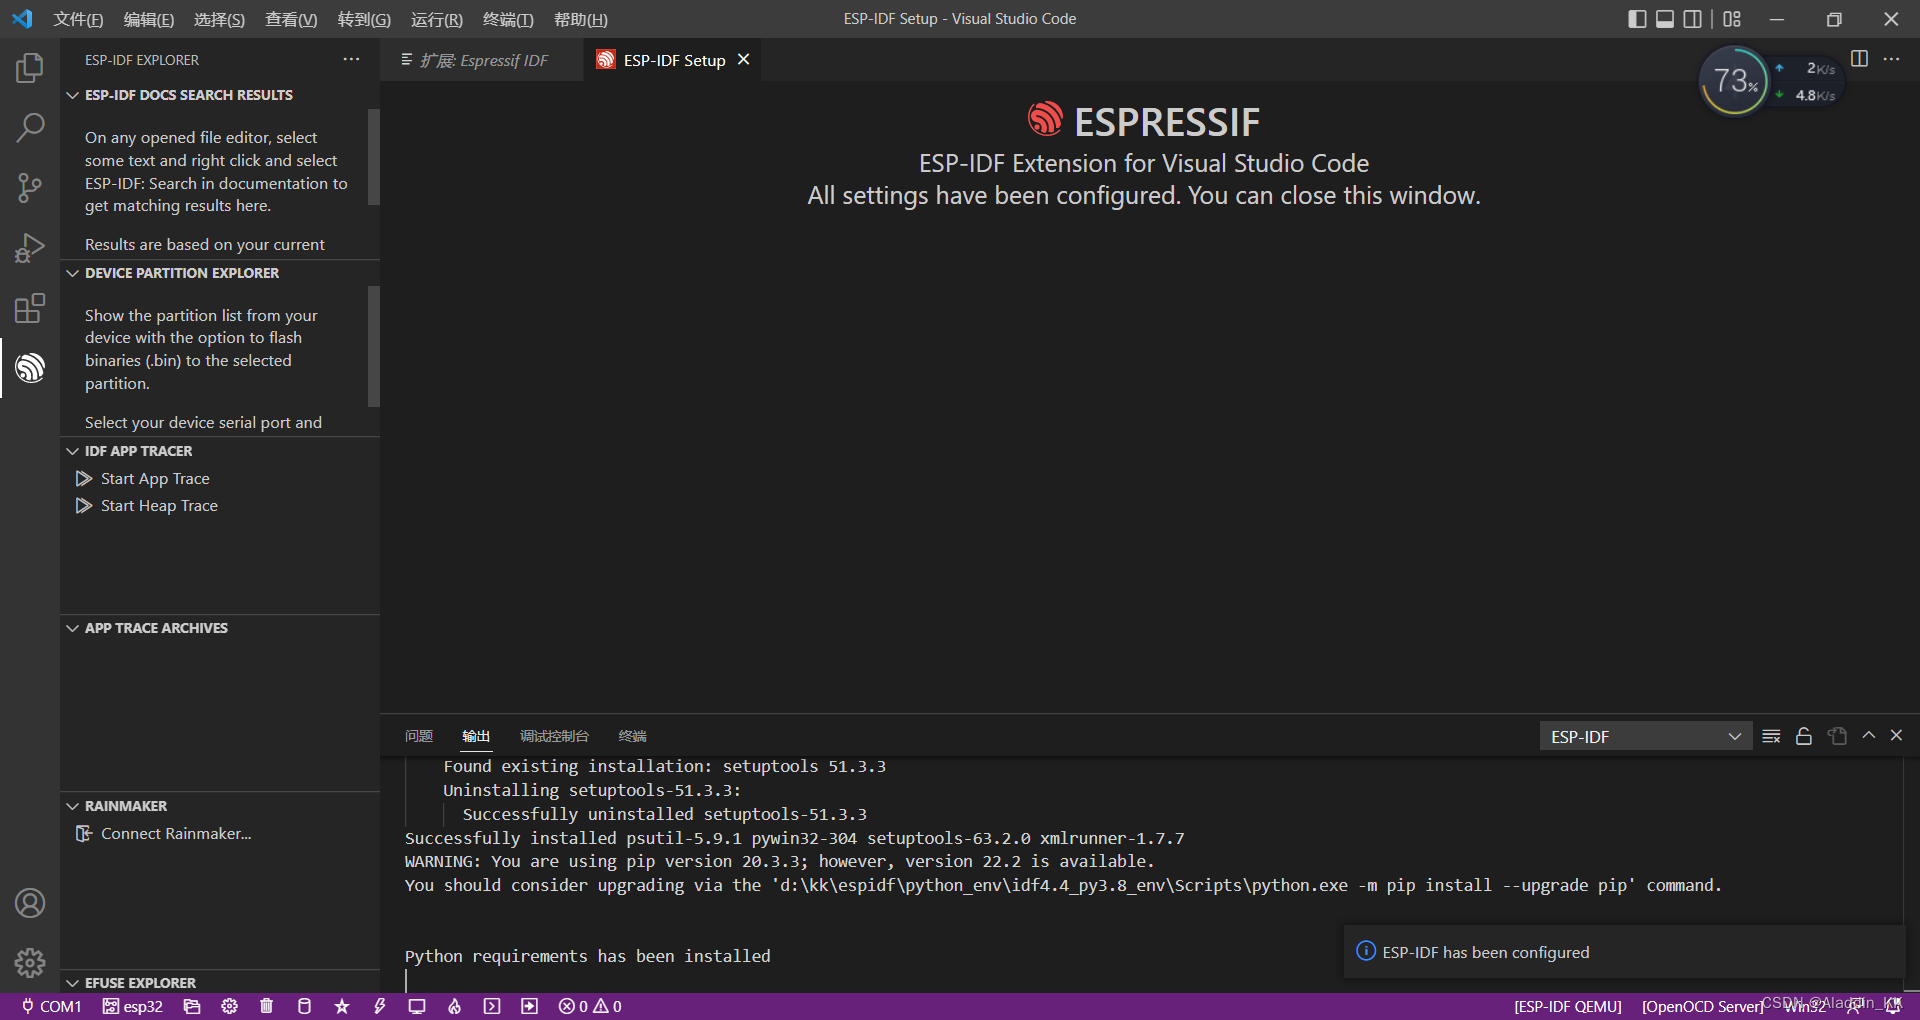This screenshot has width=1920, height=1020.
Task: Open Run and Debug view
Action: (30, 247)
